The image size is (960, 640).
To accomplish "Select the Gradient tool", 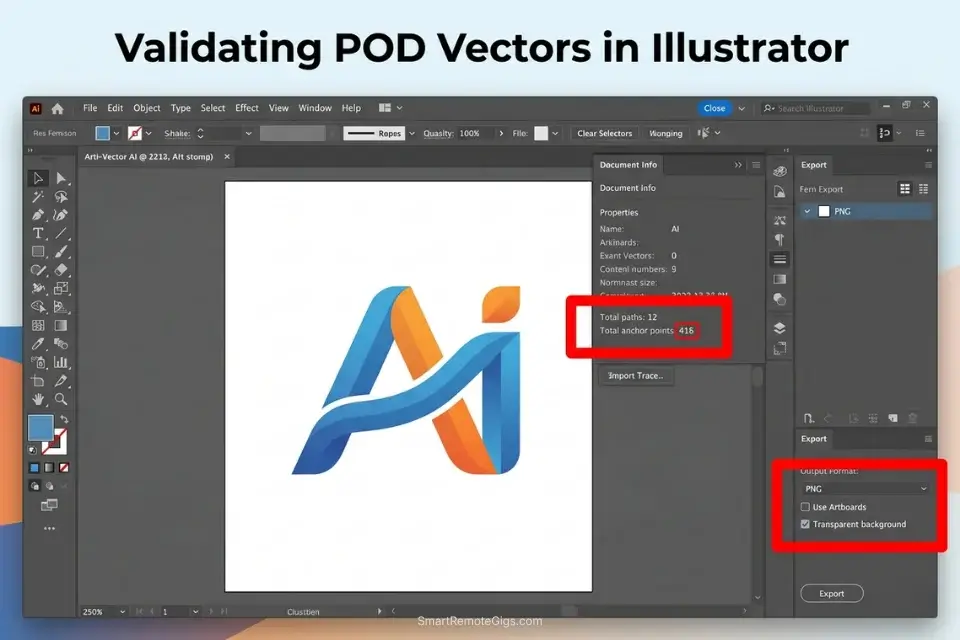I will click(x=61, y=325).
